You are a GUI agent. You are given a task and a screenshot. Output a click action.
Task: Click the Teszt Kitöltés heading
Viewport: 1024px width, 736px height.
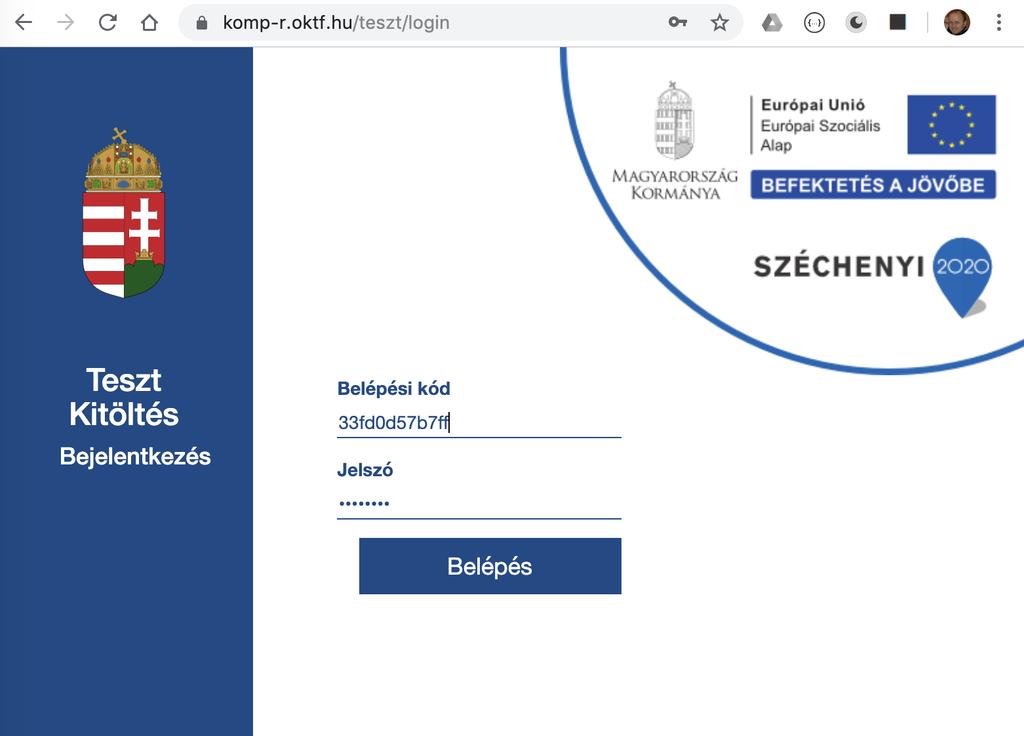pyautogui.click(x=123, y=397)
